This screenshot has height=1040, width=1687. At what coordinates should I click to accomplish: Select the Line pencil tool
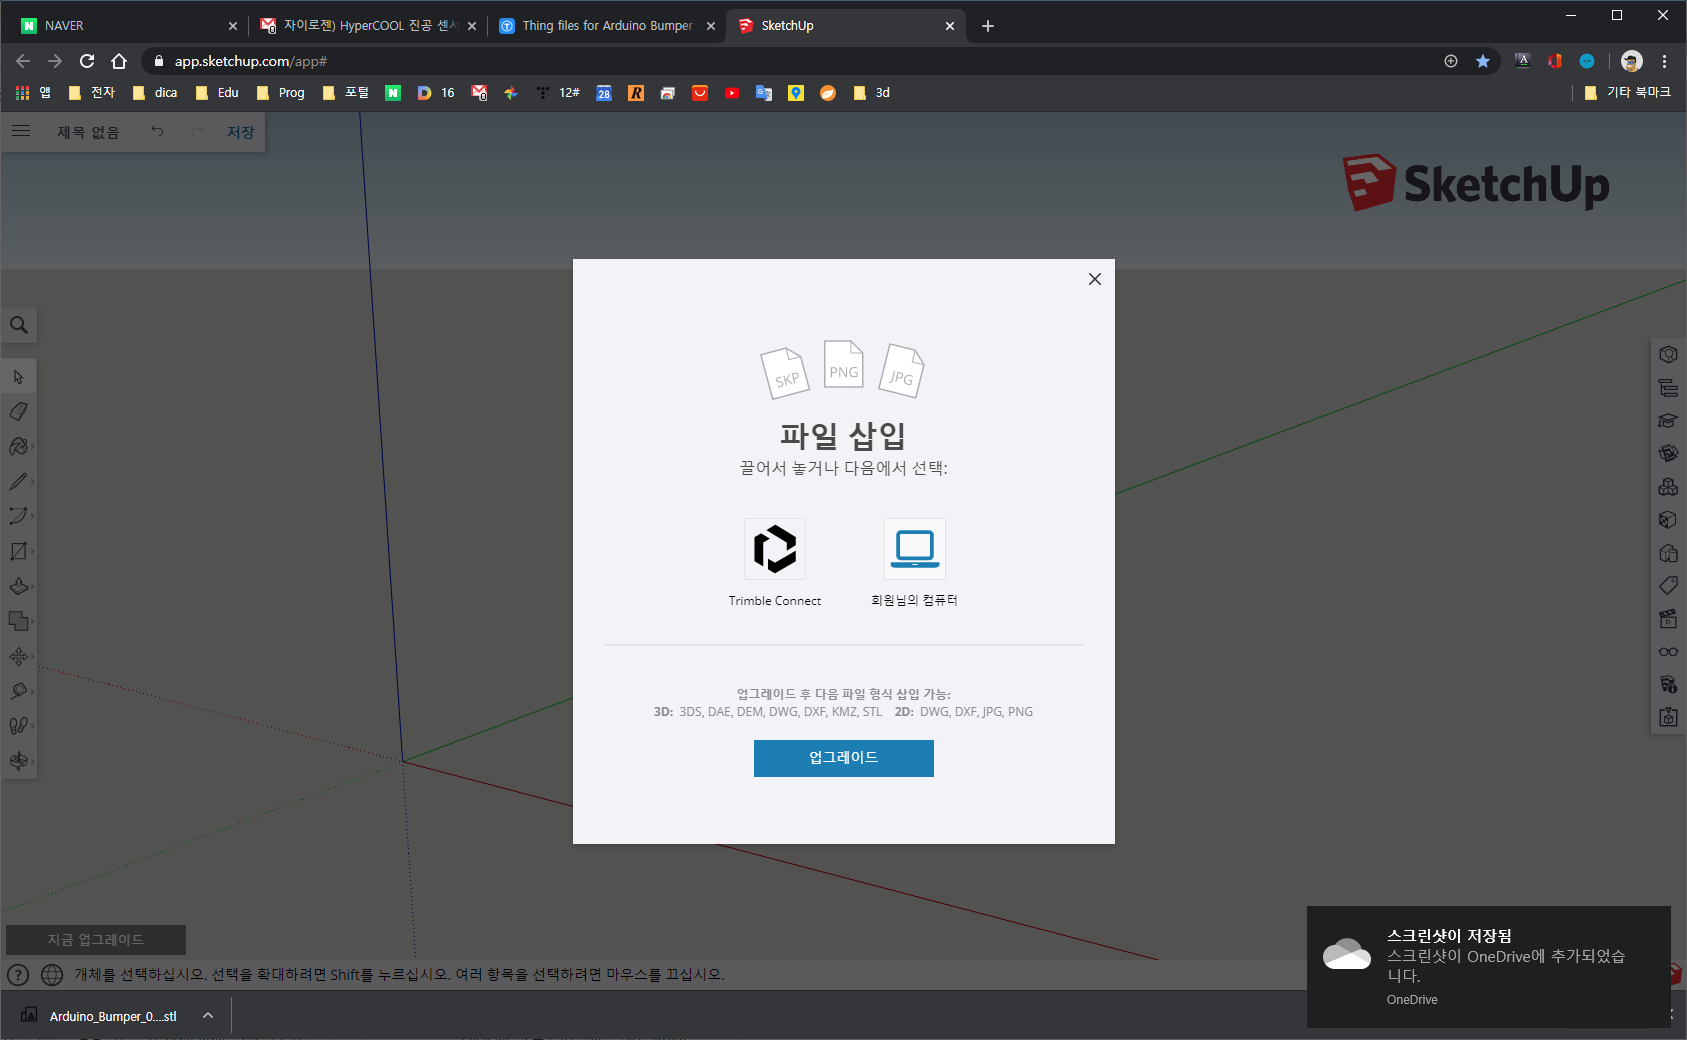pyautogui.click(x=18, y=482)
